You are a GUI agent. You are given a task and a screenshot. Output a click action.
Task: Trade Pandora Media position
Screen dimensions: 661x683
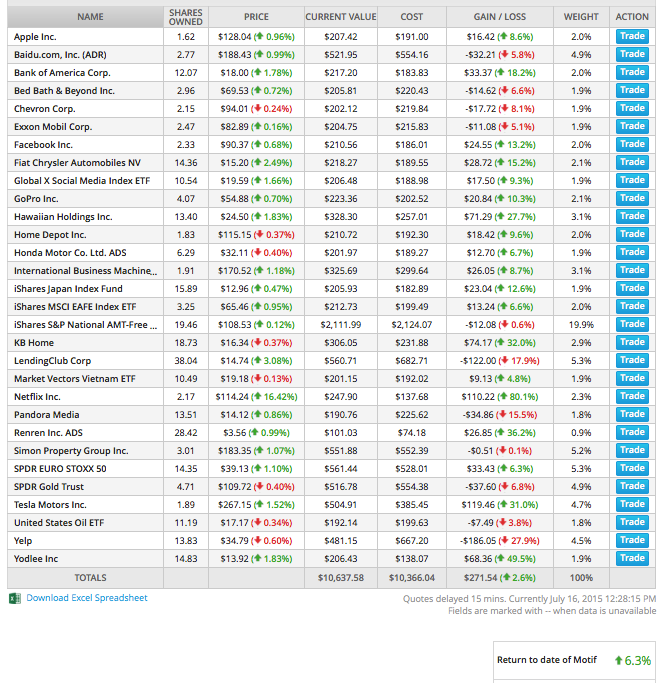[632, 414]
